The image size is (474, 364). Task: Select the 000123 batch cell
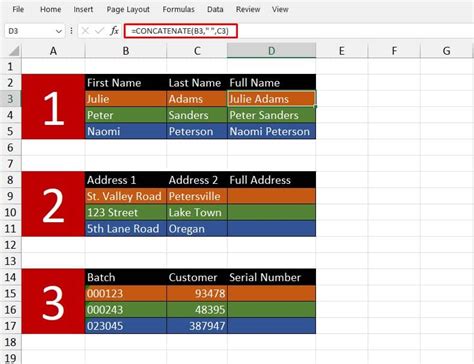point(126,293)
